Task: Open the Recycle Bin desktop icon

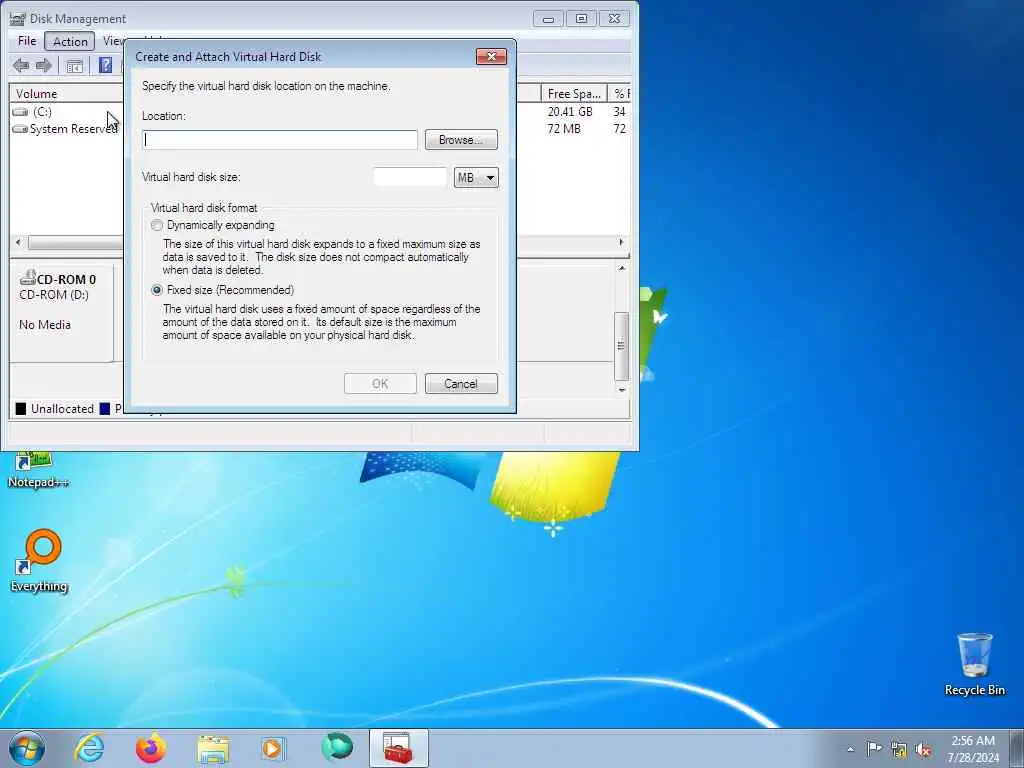Action: click(974, 664)
